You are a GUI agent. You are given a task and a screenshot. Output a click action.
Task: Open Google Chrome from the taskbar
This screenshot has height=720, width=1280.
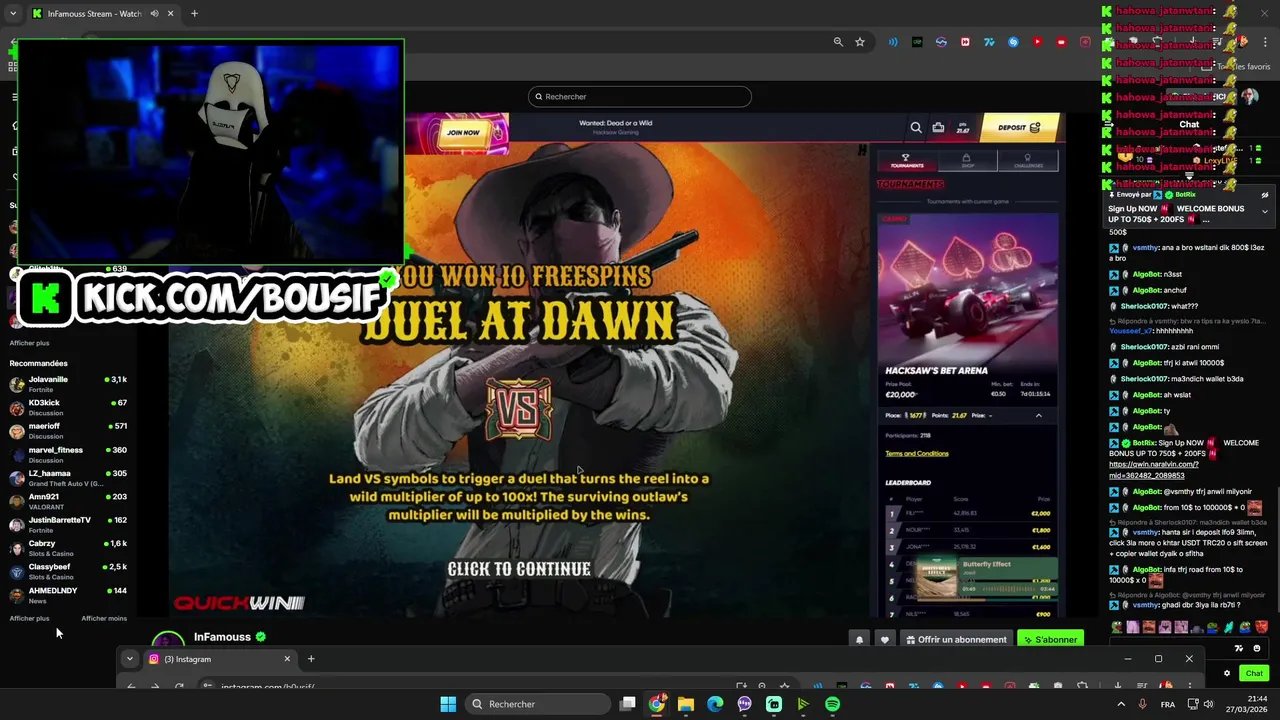click(x=656, y=704)
